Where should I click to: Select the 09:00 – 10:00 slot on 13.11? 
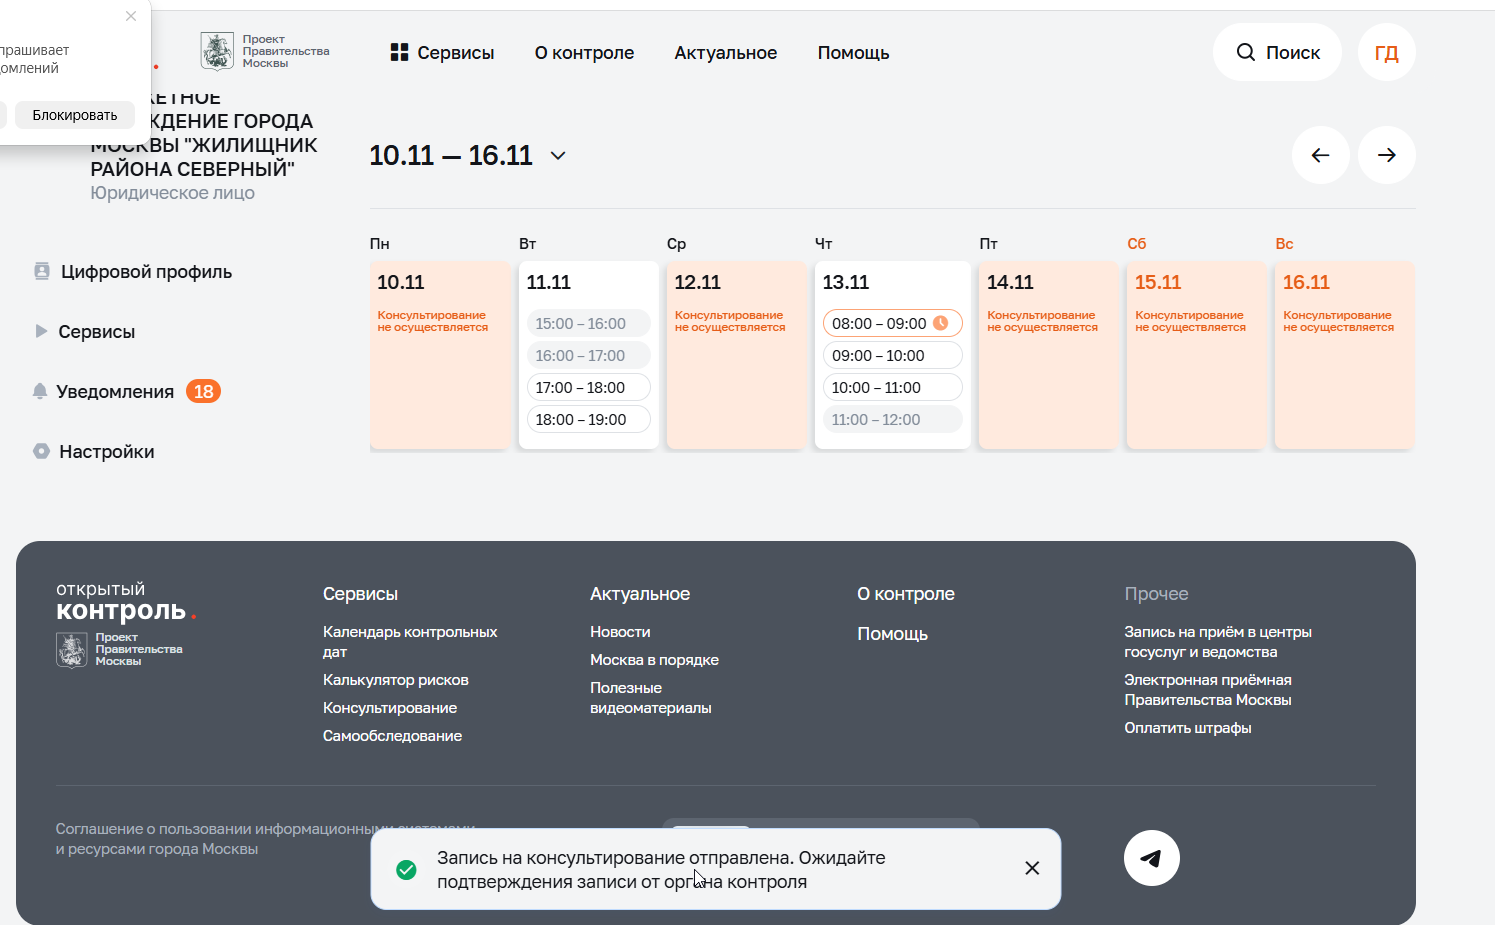click(892, 355)
